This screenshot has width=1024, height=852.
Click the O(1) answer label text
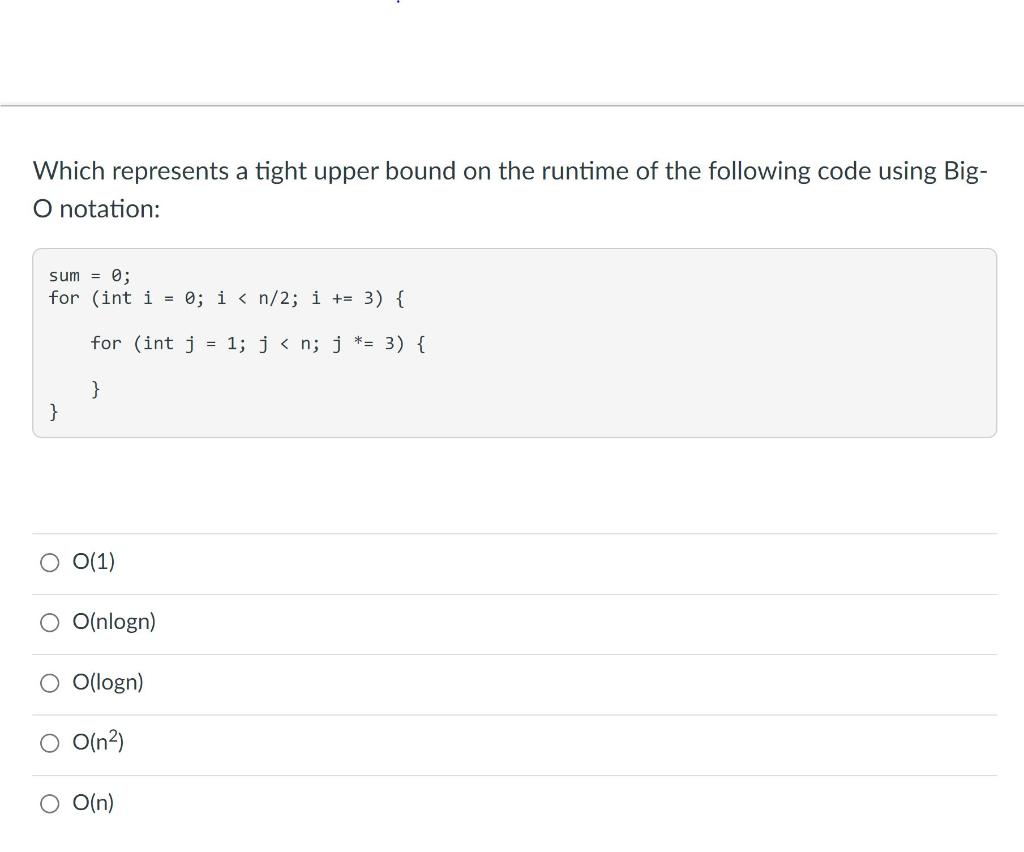coord(93,561)
